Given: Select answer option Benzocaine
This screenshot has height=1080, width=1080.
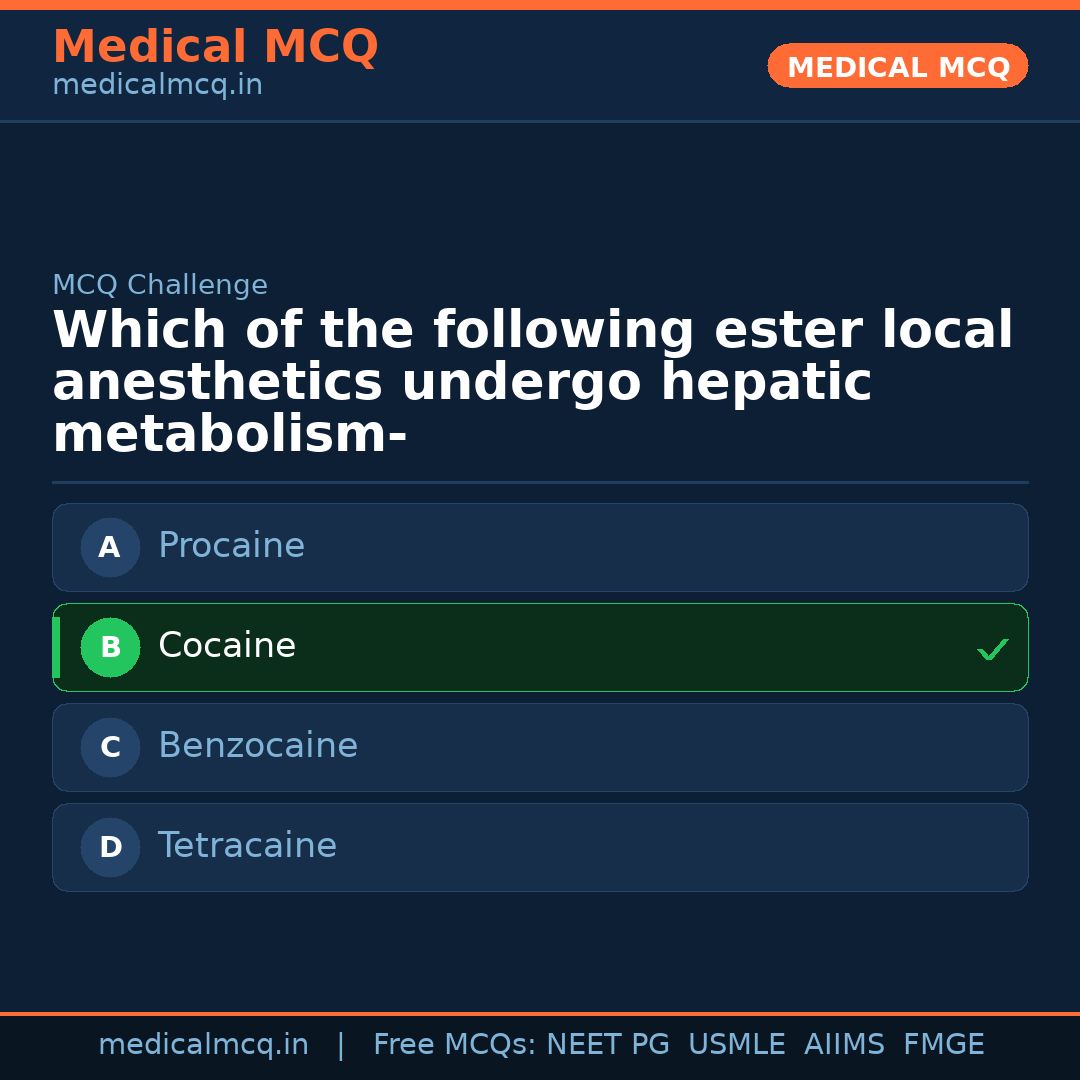Looking at the screenshot, I should click(x=540, y=747).
